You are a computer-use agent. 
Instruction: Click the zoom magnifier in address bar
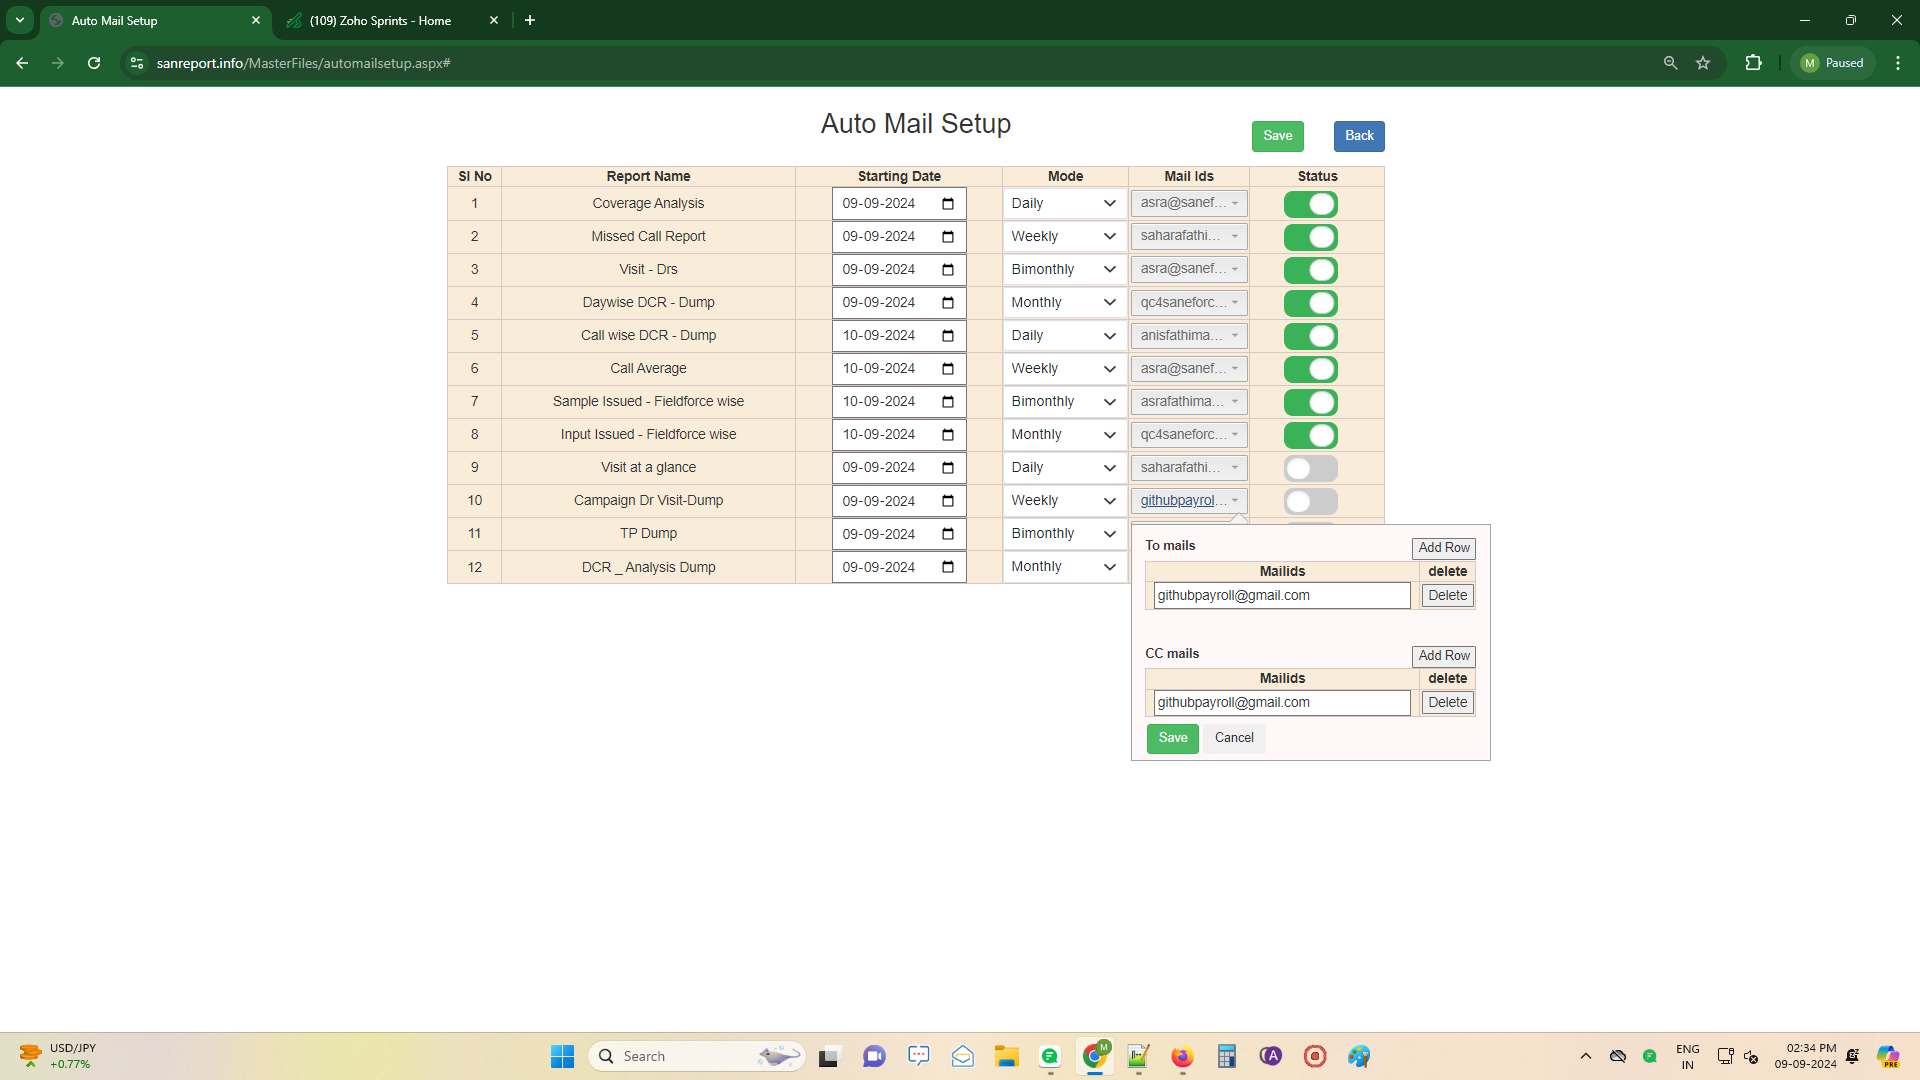(x=1670, y=63)
